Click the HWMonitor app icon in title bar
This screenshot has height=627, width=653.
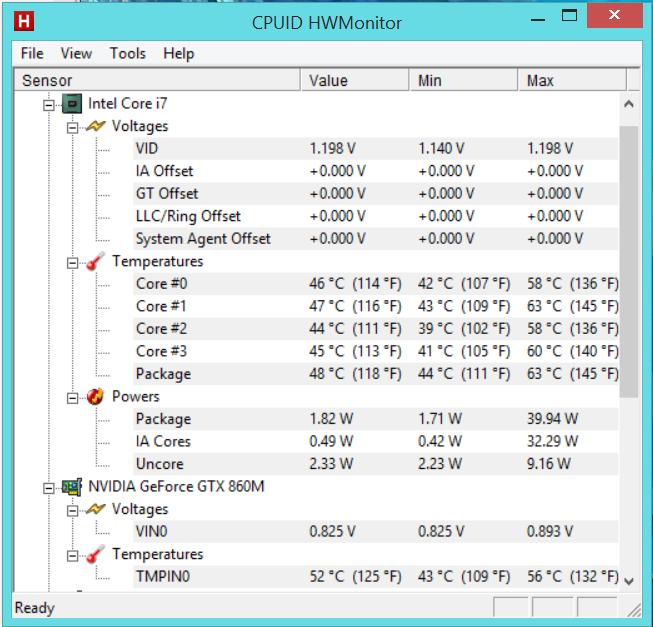(x=24, y=21)
